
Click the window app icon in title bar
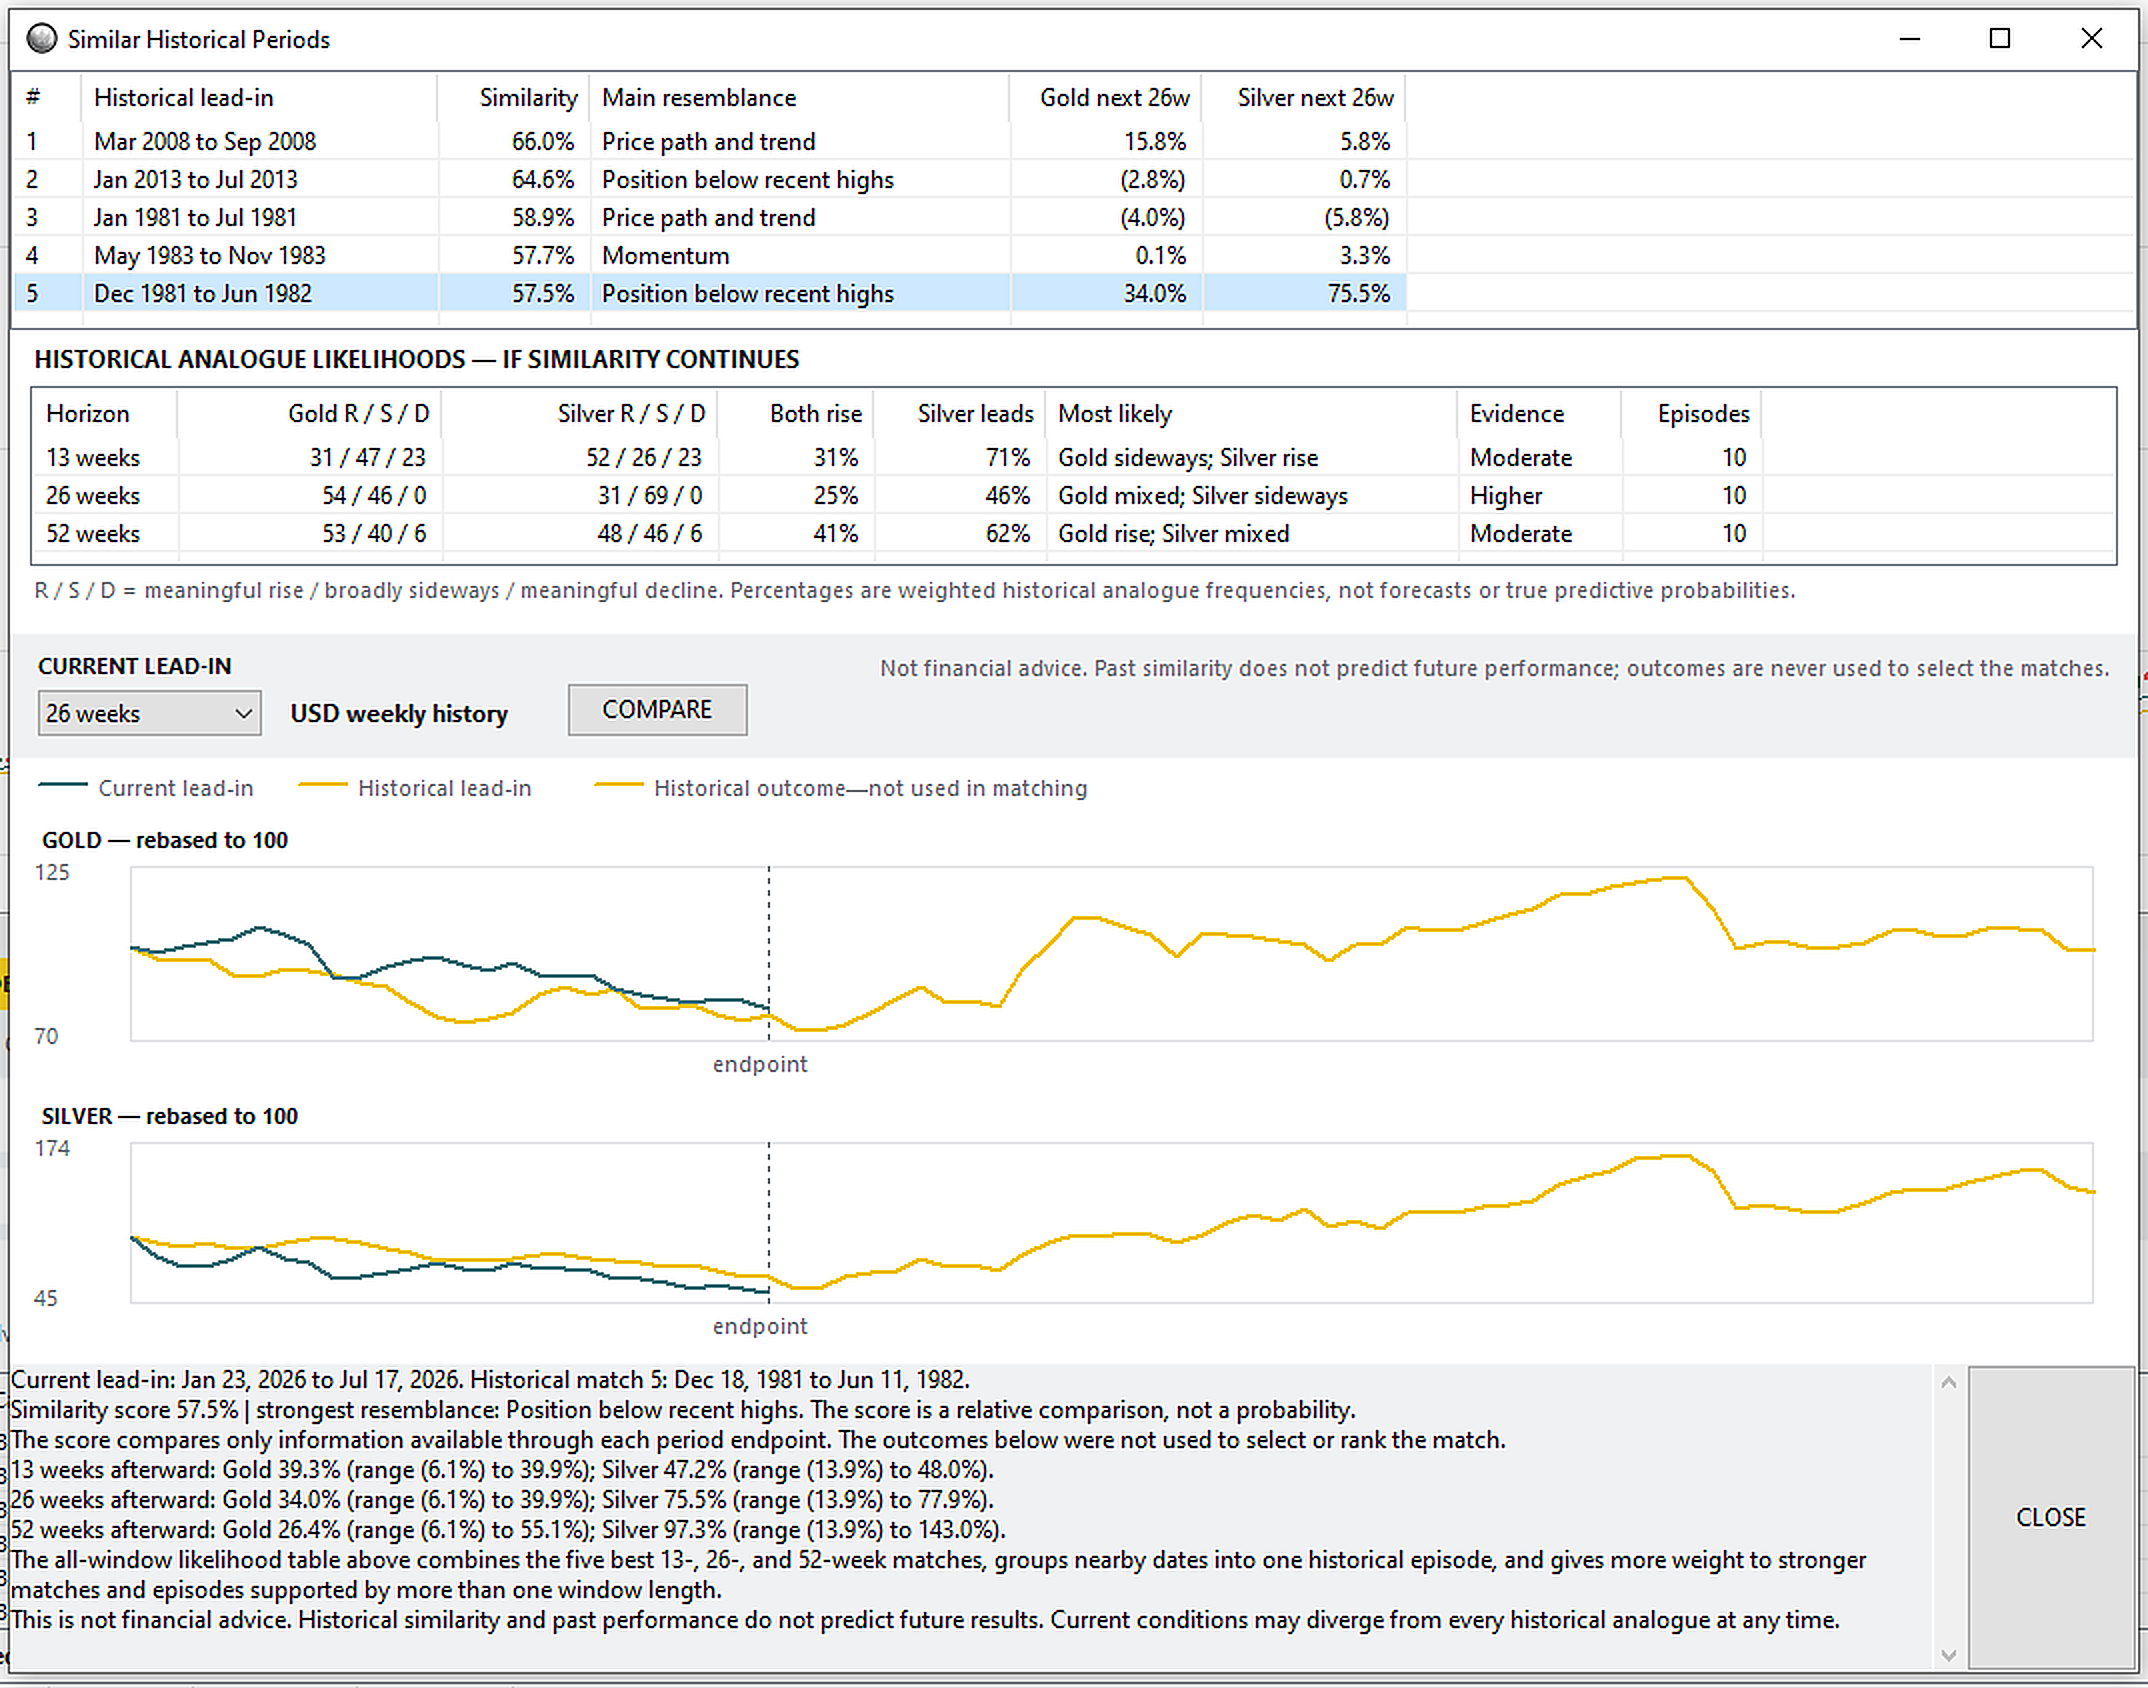[x=42, y=39]
